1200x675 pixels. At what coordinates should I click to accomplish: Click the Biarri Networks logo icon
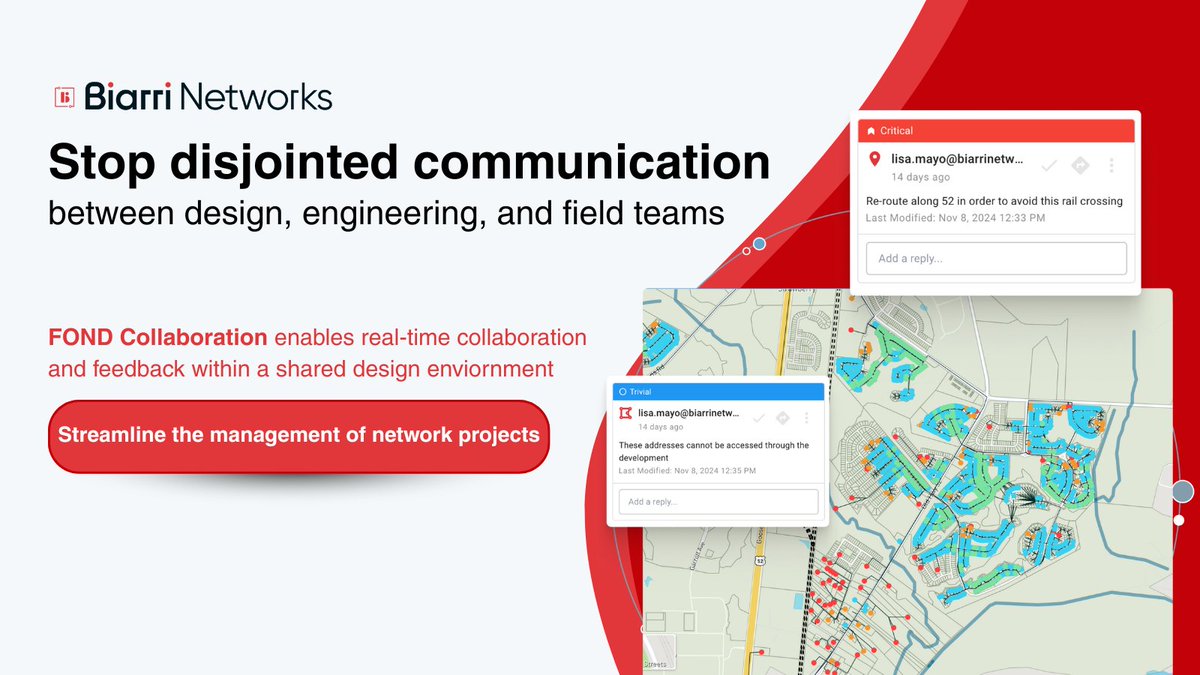click(x=66, y=96)
